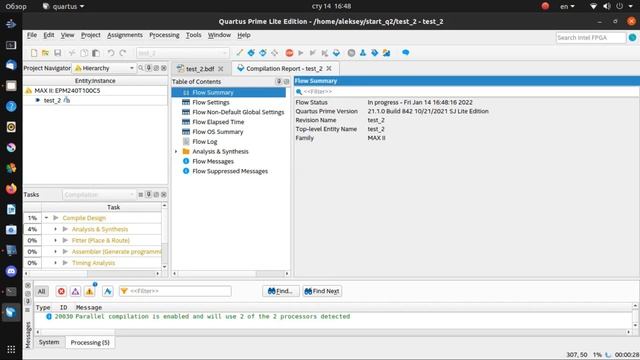640x360 pixels.
Task: Click the search icon in Project Navigator header
Action: point(141,68)
